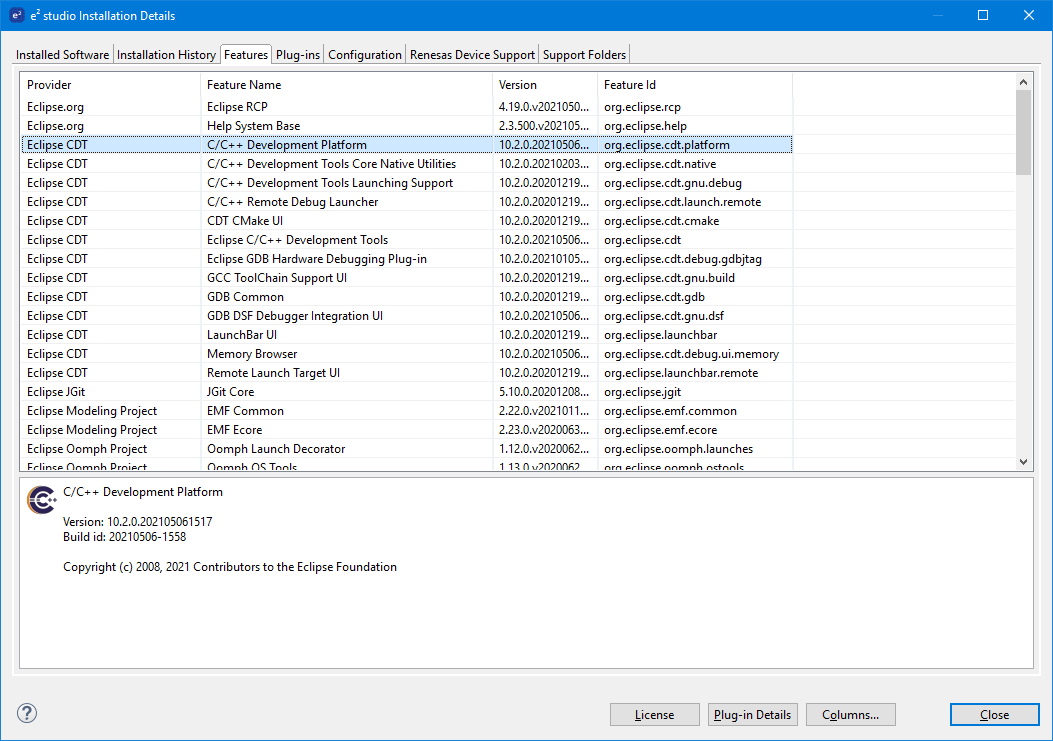Click the org.eclipse.cdt.debug.ui.memory feature id
1053x741 pixels.
692,353
